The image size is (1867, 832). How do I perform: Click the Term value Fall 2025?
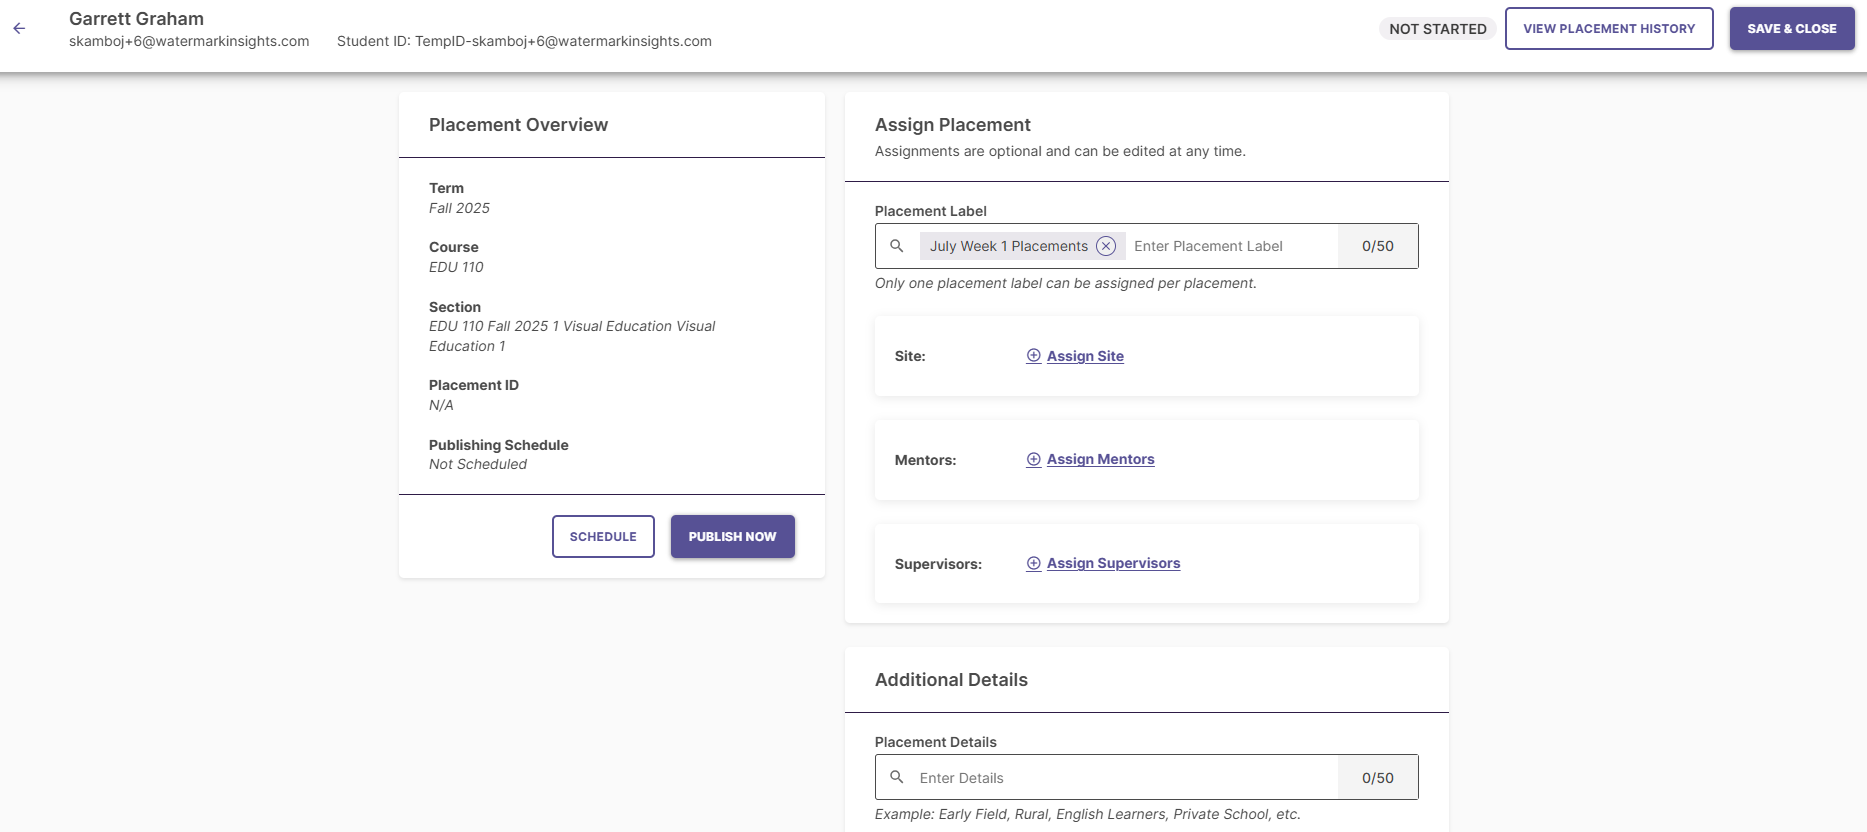pos(459,208)
